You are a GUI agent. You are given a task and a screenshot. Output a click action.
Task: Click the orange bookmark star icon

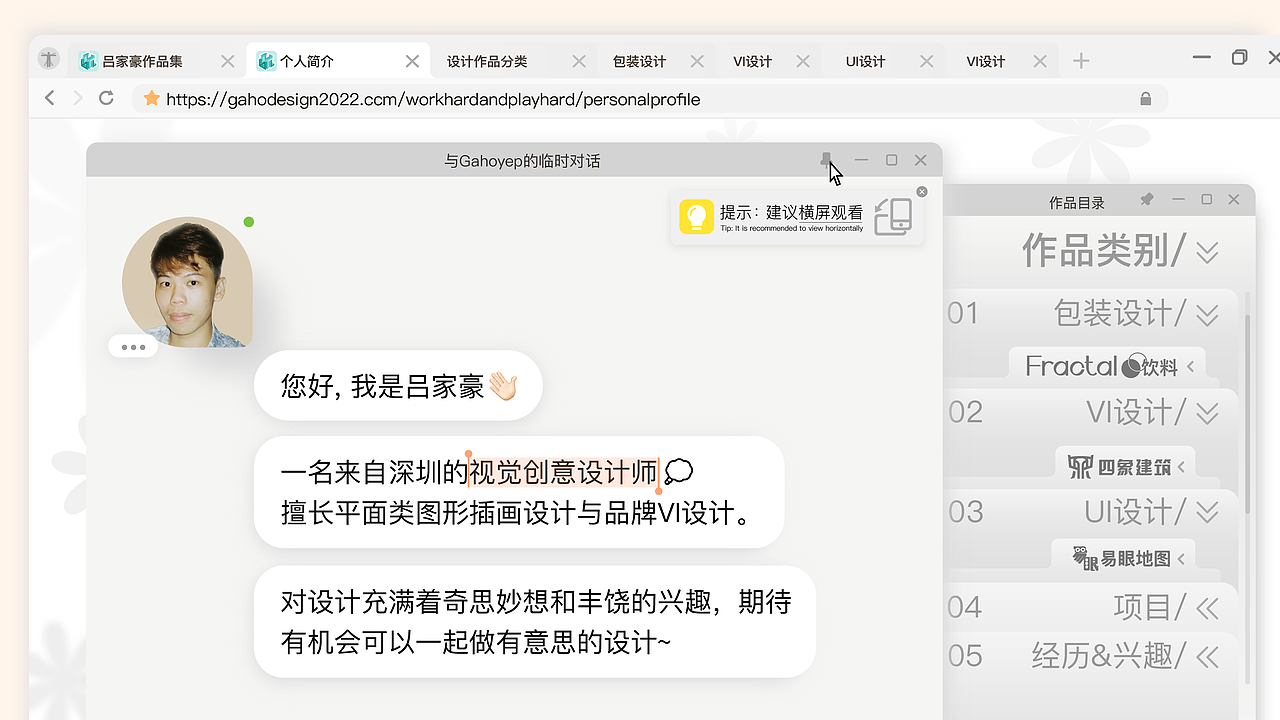tap(152, 98)
